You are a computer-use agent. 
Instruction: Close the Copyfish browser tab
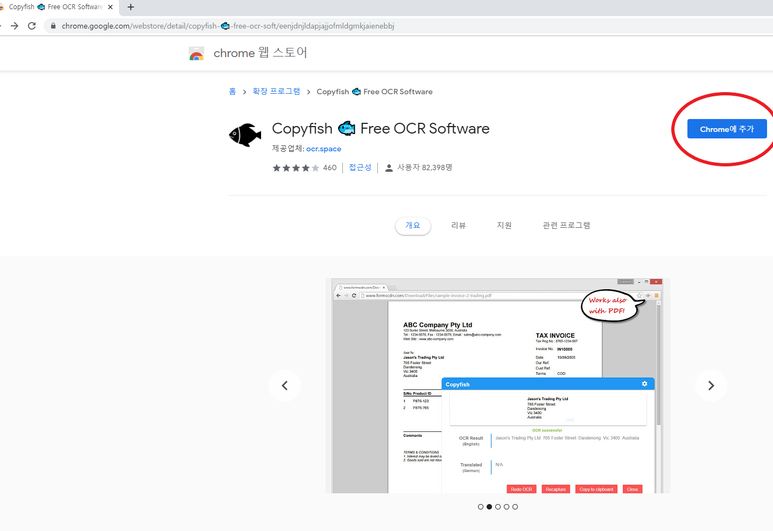pyautogui.click(x=110, y=7)
